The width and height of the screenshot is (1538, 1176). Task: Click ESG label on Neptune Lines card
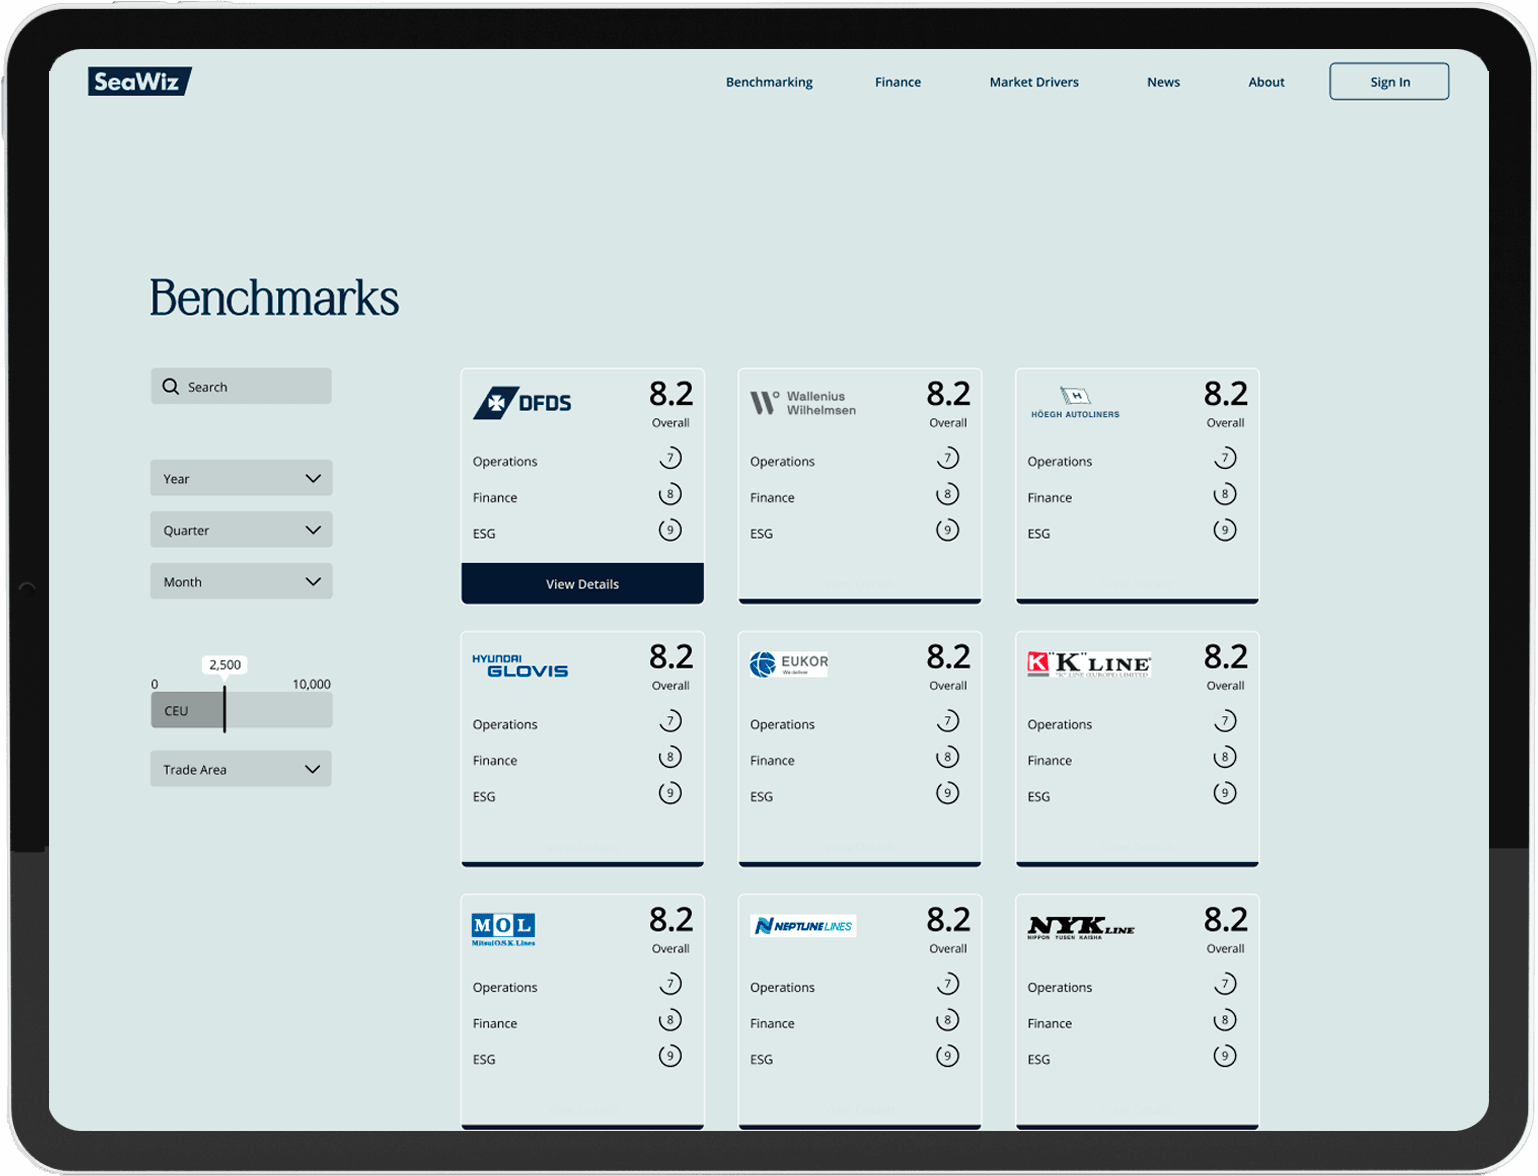761,1059
